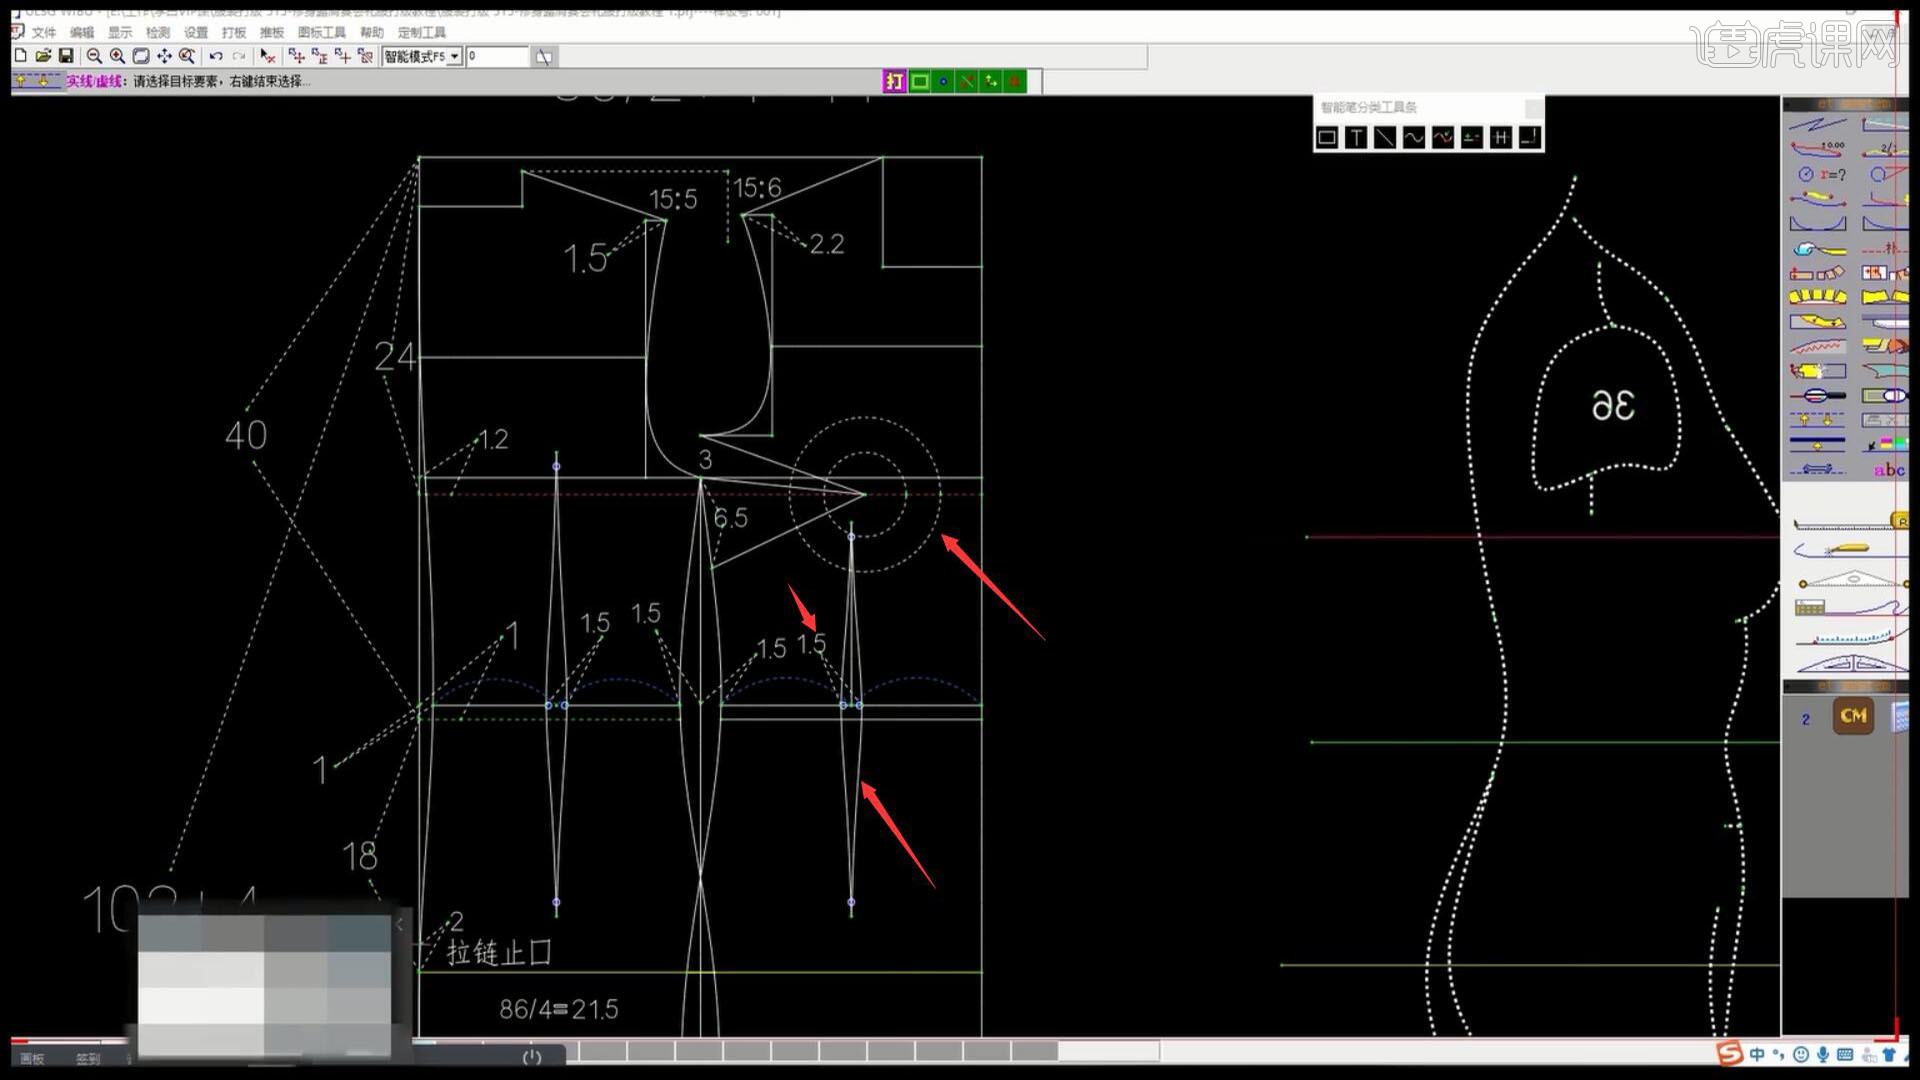The height and width of the screenshot is (1080, 1920).
Task: Toggle the green rectangle snap button
Action: (x=919, y=82)
